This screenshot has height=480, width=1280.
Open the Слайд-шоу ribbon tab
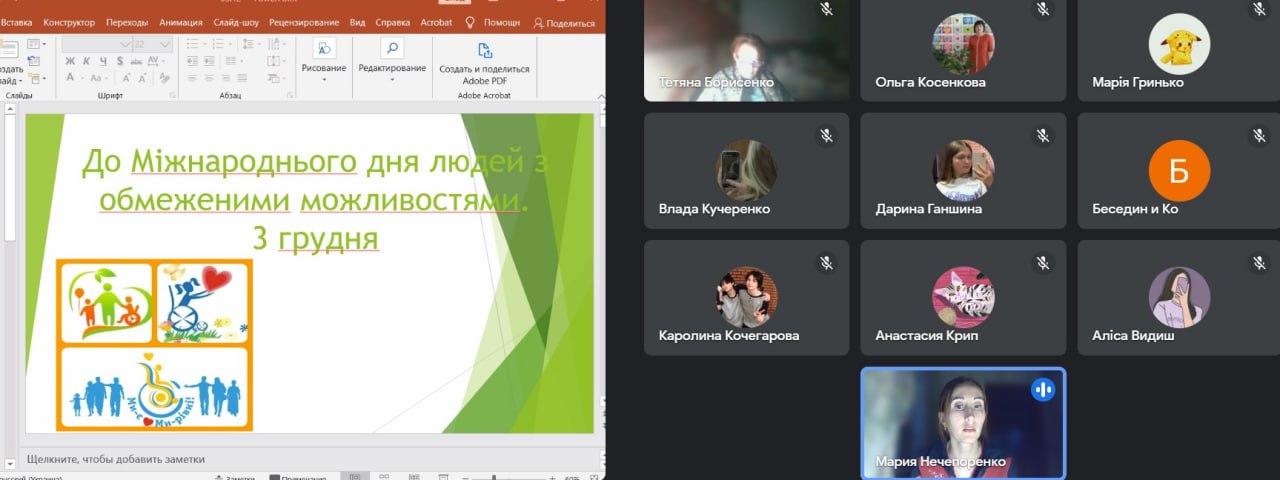[235, 22]
